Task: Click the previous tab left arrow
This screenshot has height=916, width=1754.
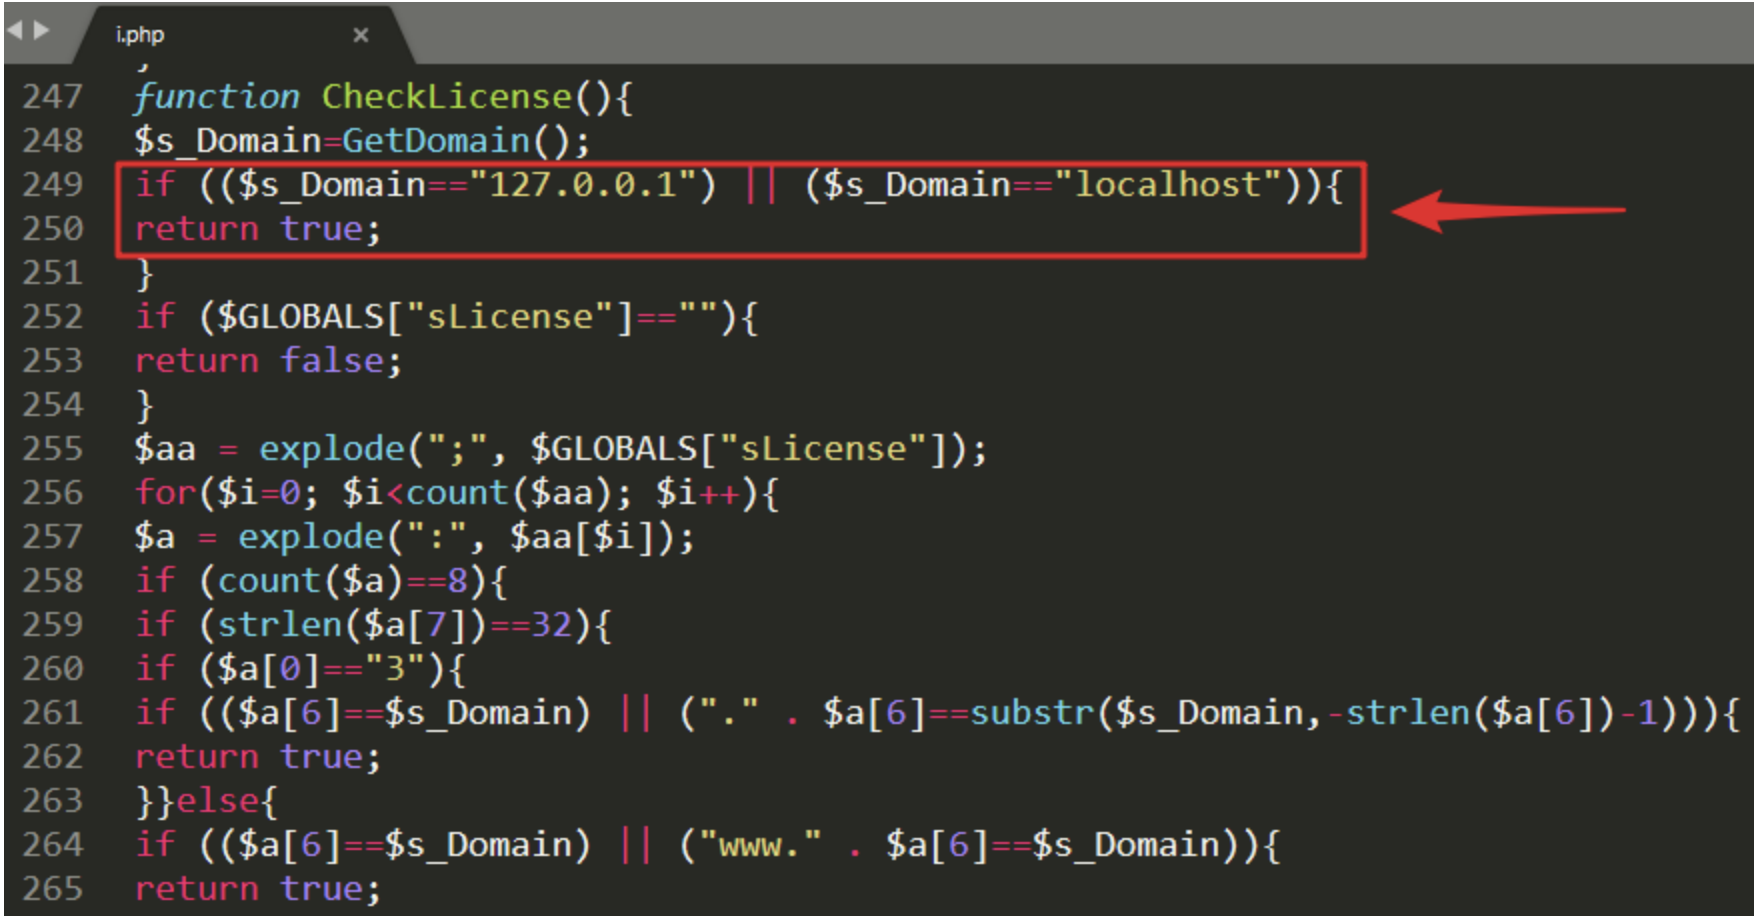Action: pos(14,31)
